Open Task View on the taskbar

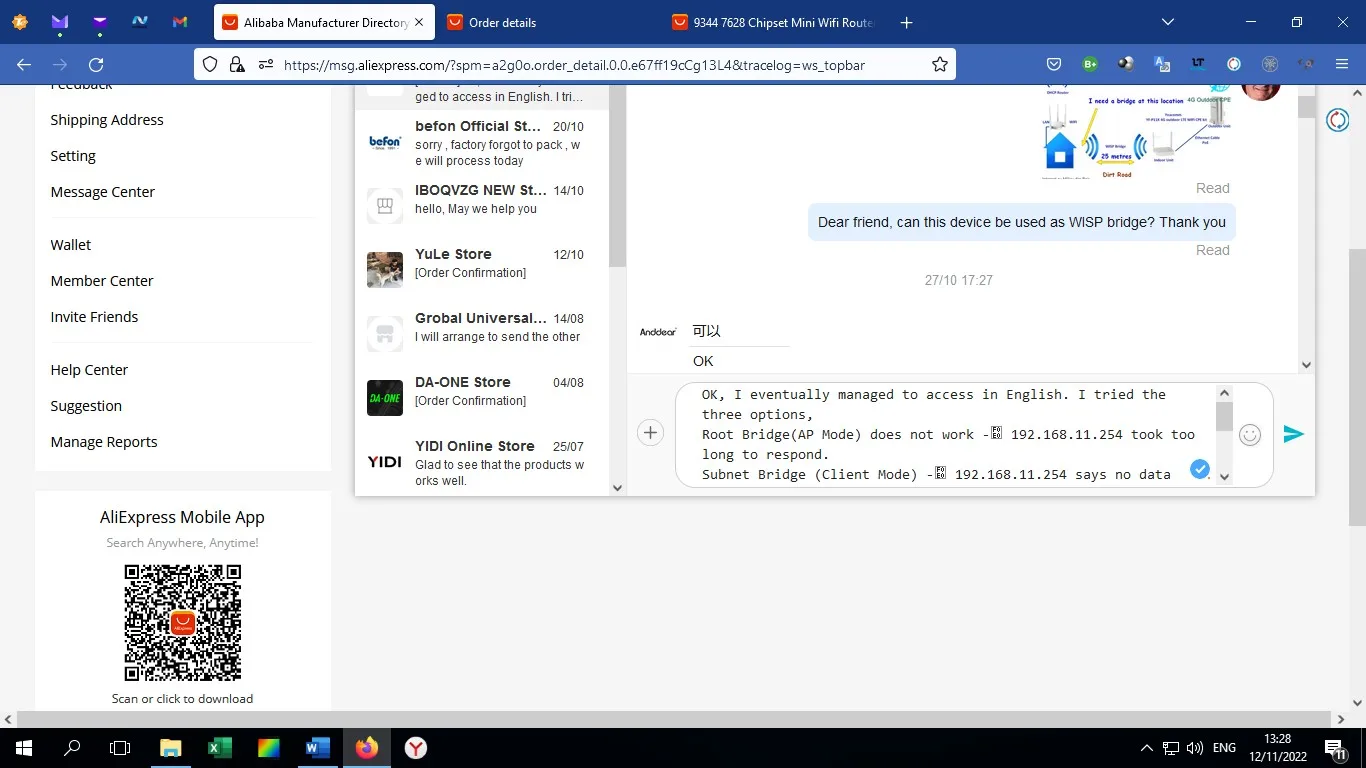tap(120, 748)
